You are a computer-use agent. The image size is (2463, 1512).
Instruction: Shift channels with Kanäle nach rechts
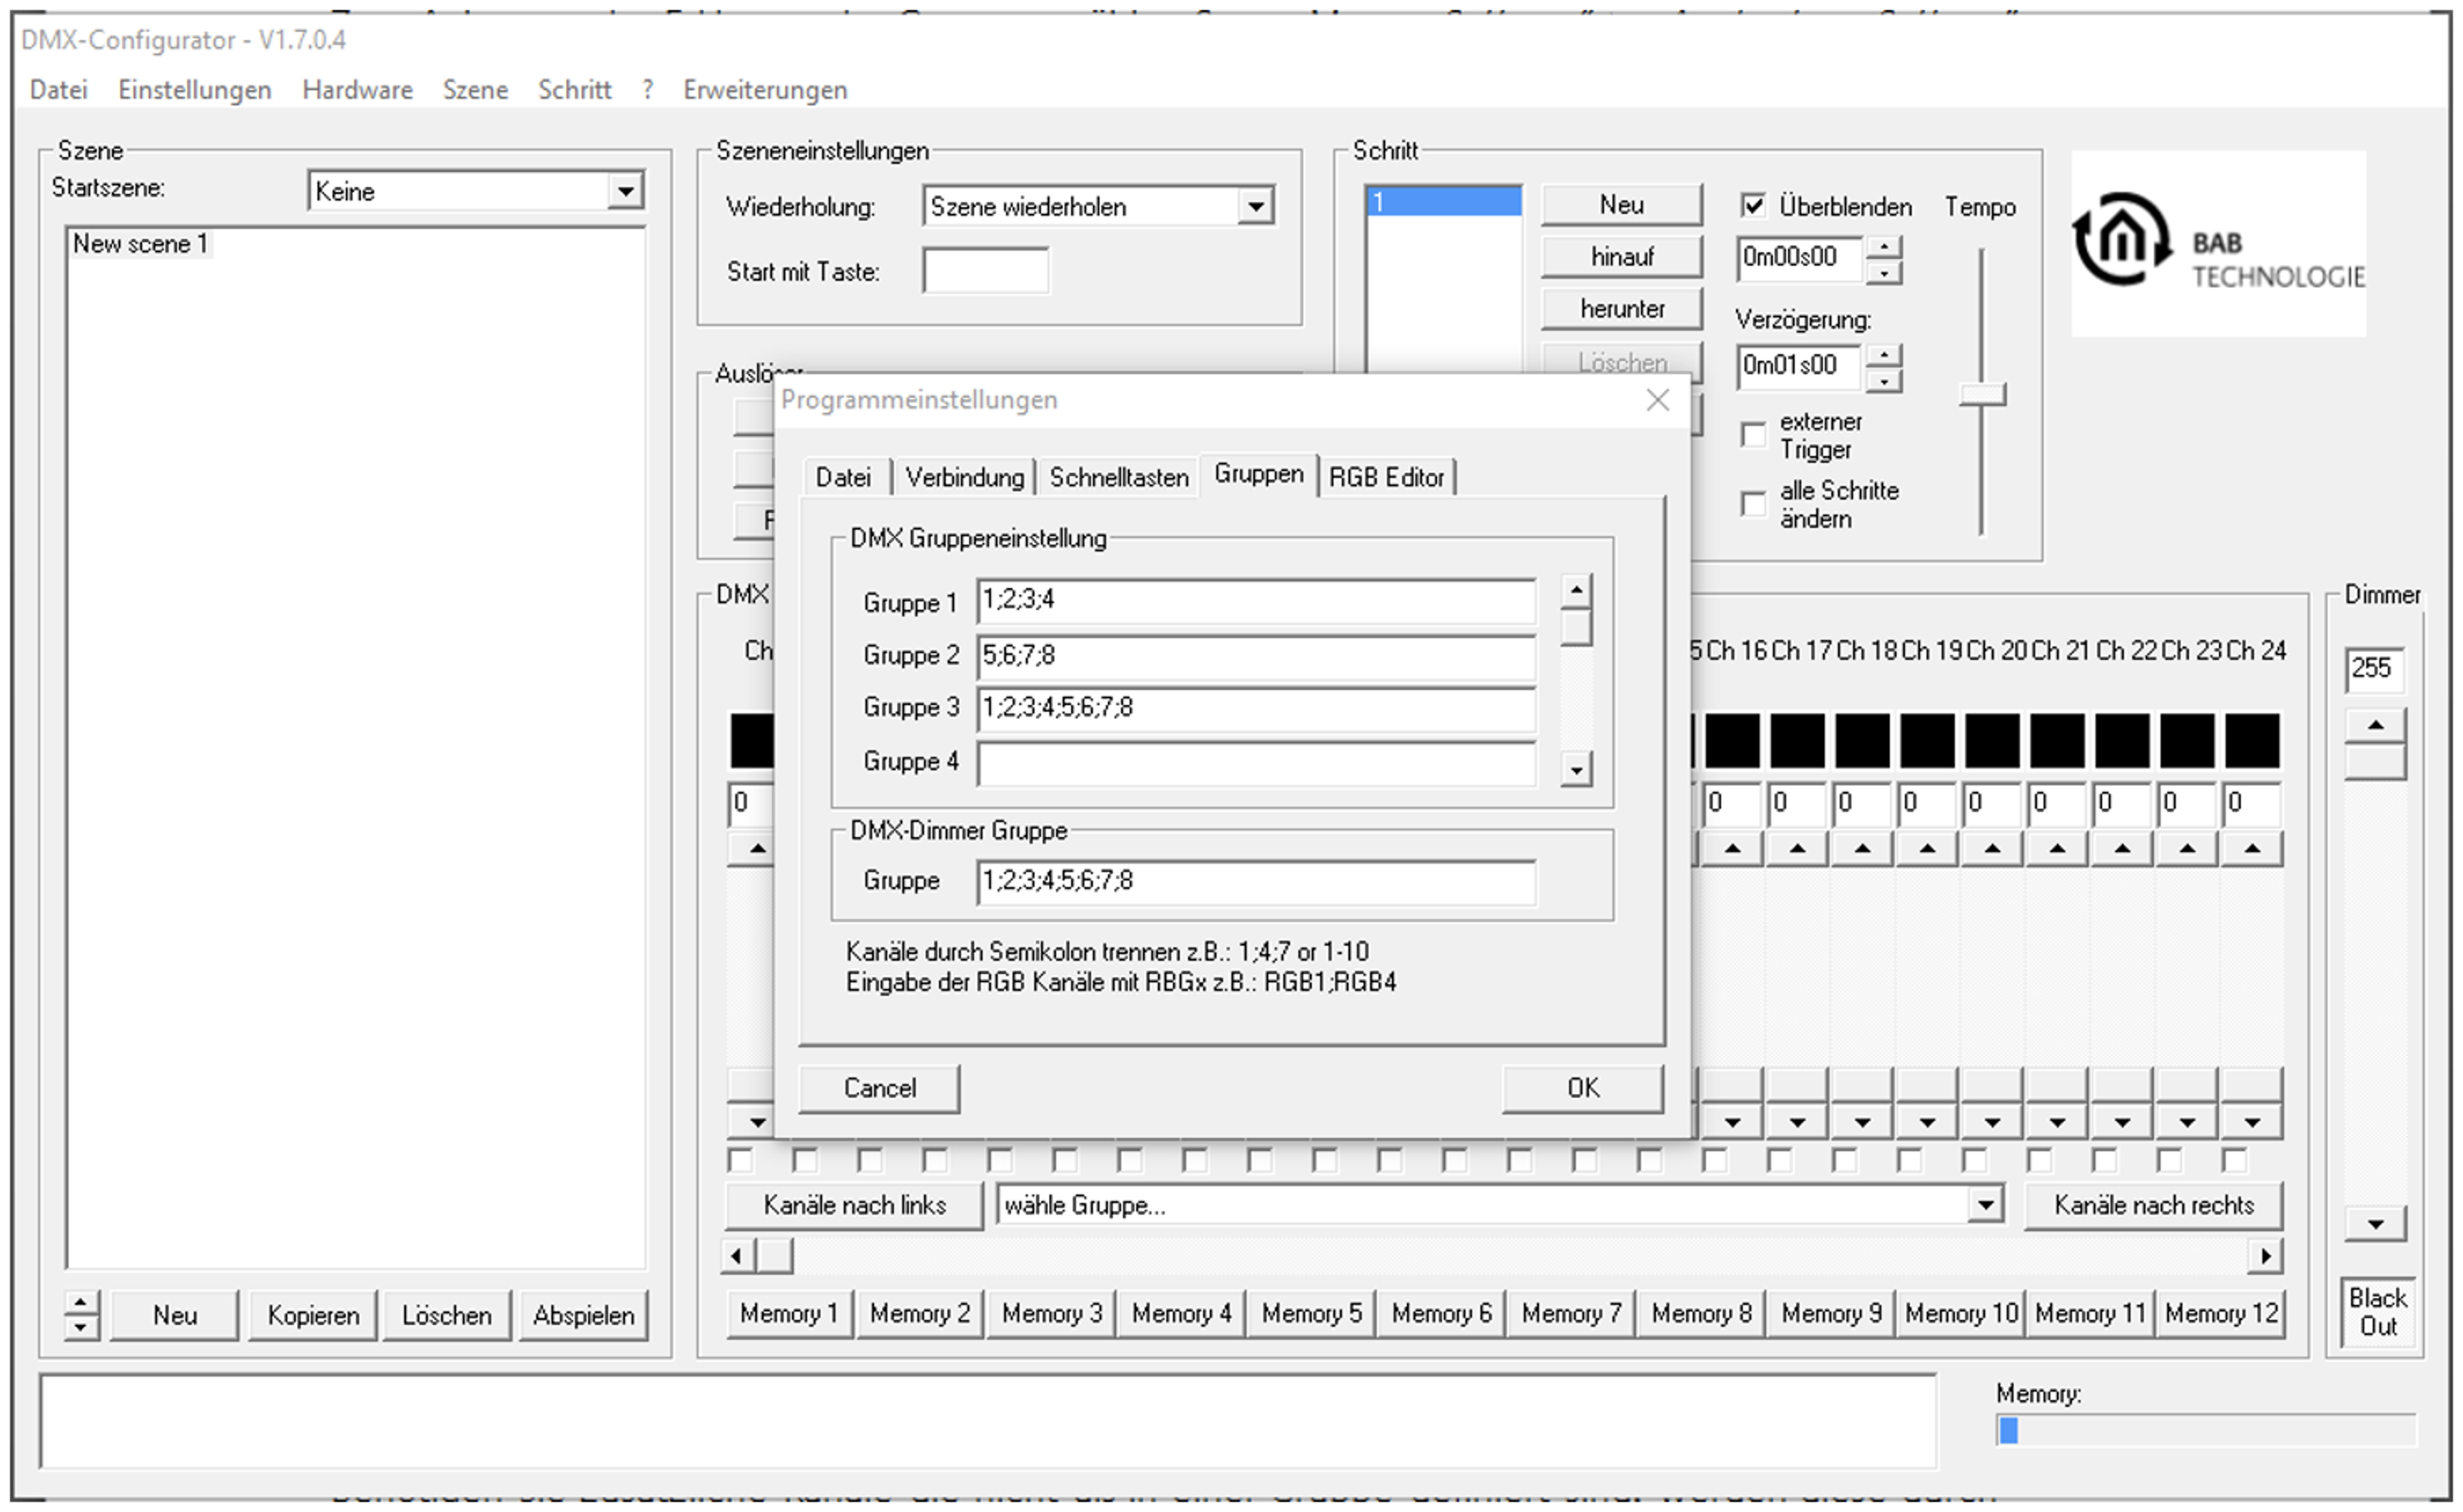pyautogui.click(x=2153, y=1206)
